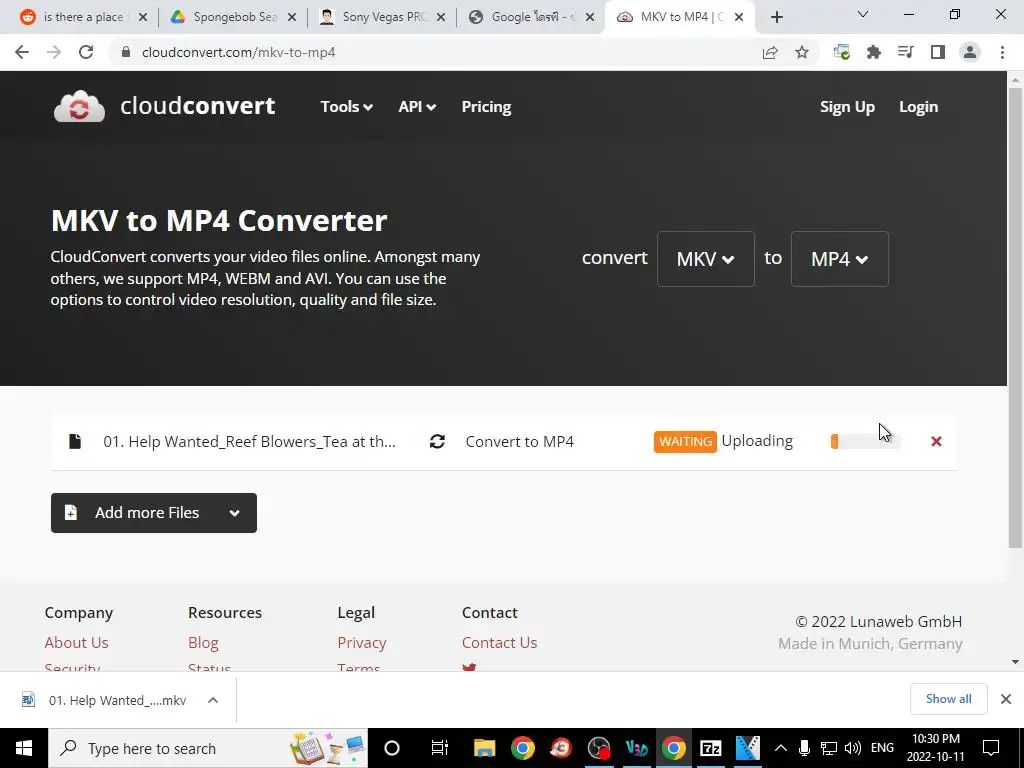
Task: Click the tab search chevron
Action: coord(863,14)
